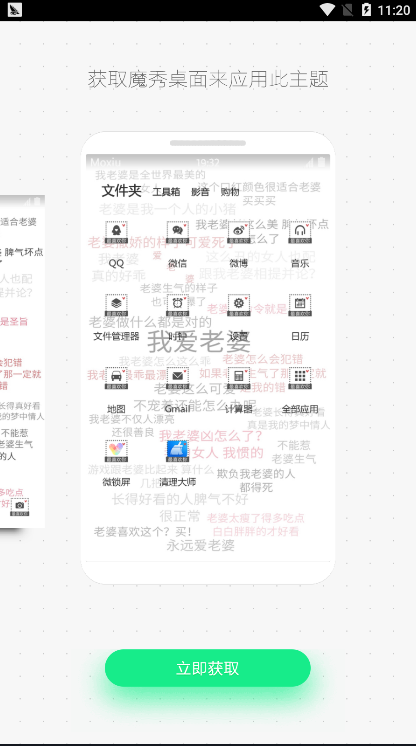The height and width of the screenshot is (746, 416).
Task: Select the 文件夹 label in preview
Action: pyautogui.click(x=122, y=191)
